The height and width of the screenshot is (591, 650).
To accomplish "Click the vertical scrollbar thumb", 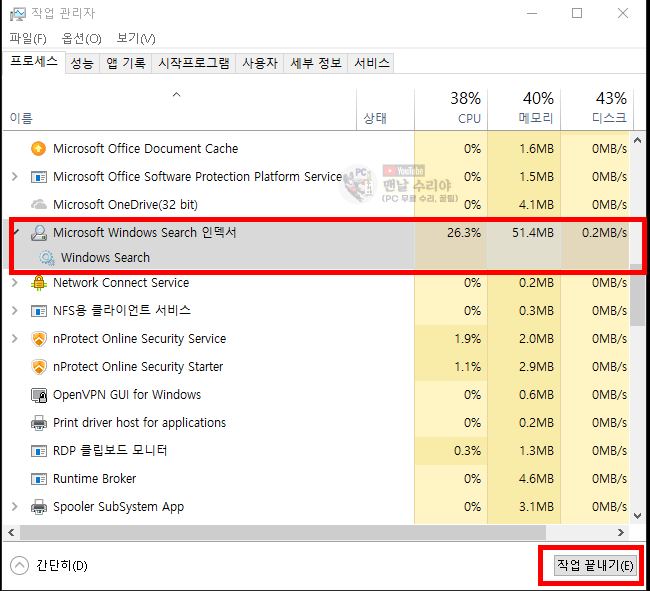I will 638,296.
